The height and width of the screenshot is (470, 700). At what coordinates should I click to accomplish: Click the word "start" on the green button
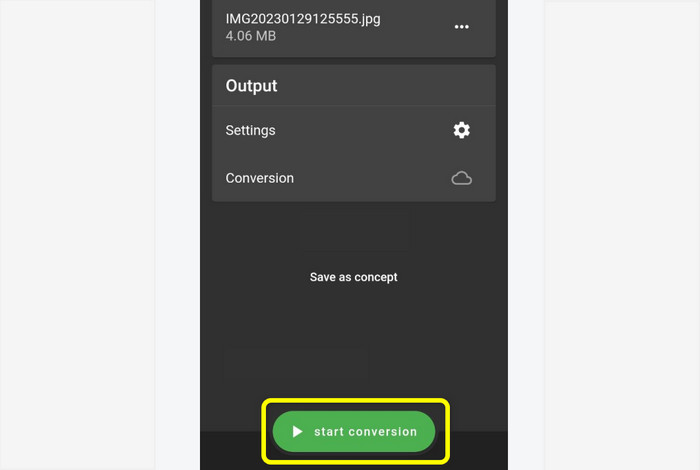(x=329, y=432)
